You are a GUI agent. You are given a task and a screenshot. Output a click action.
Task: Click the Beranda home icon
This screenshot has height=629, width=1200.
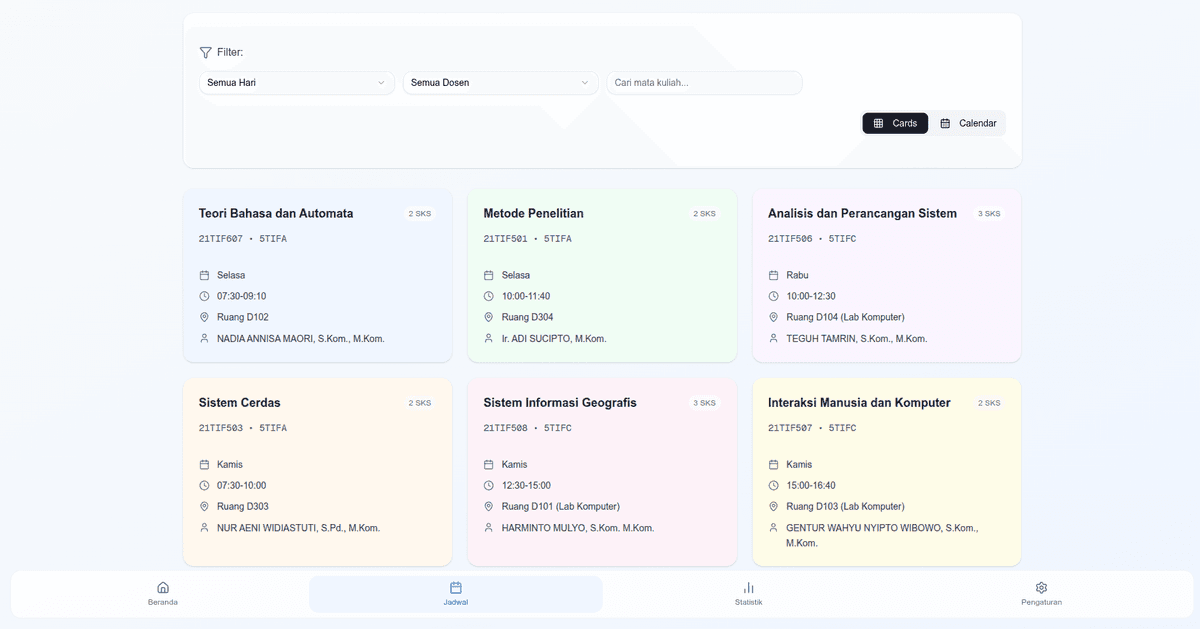[x=163, y=588]
